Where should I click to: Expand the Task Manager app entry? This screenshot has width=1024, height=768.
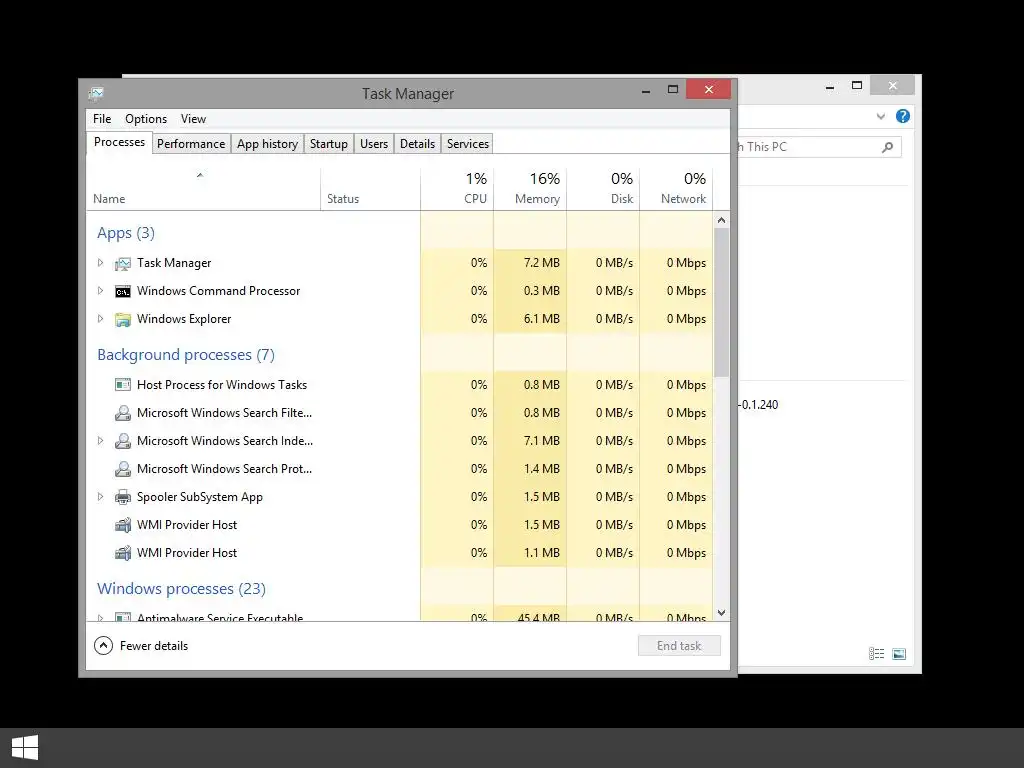100,263
